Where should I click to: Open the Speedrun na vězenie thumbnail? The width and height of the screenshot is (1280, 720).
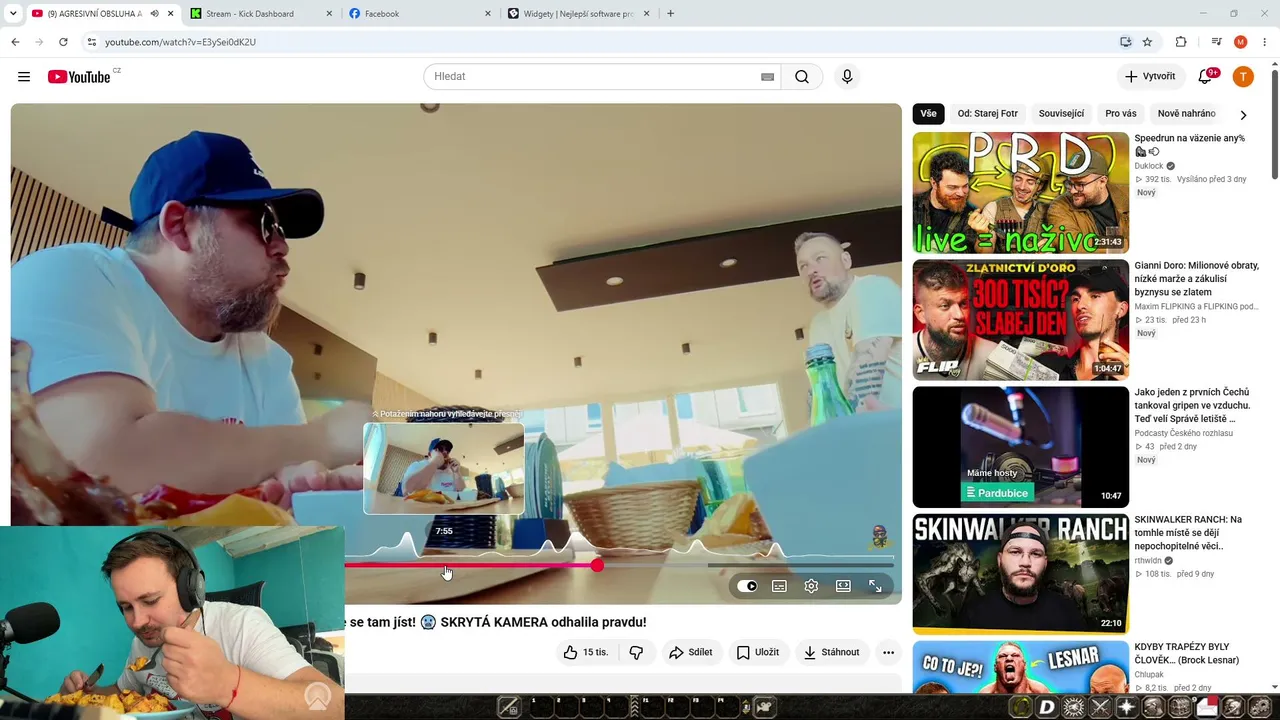pyautogui.click(x=1021, y=193)
